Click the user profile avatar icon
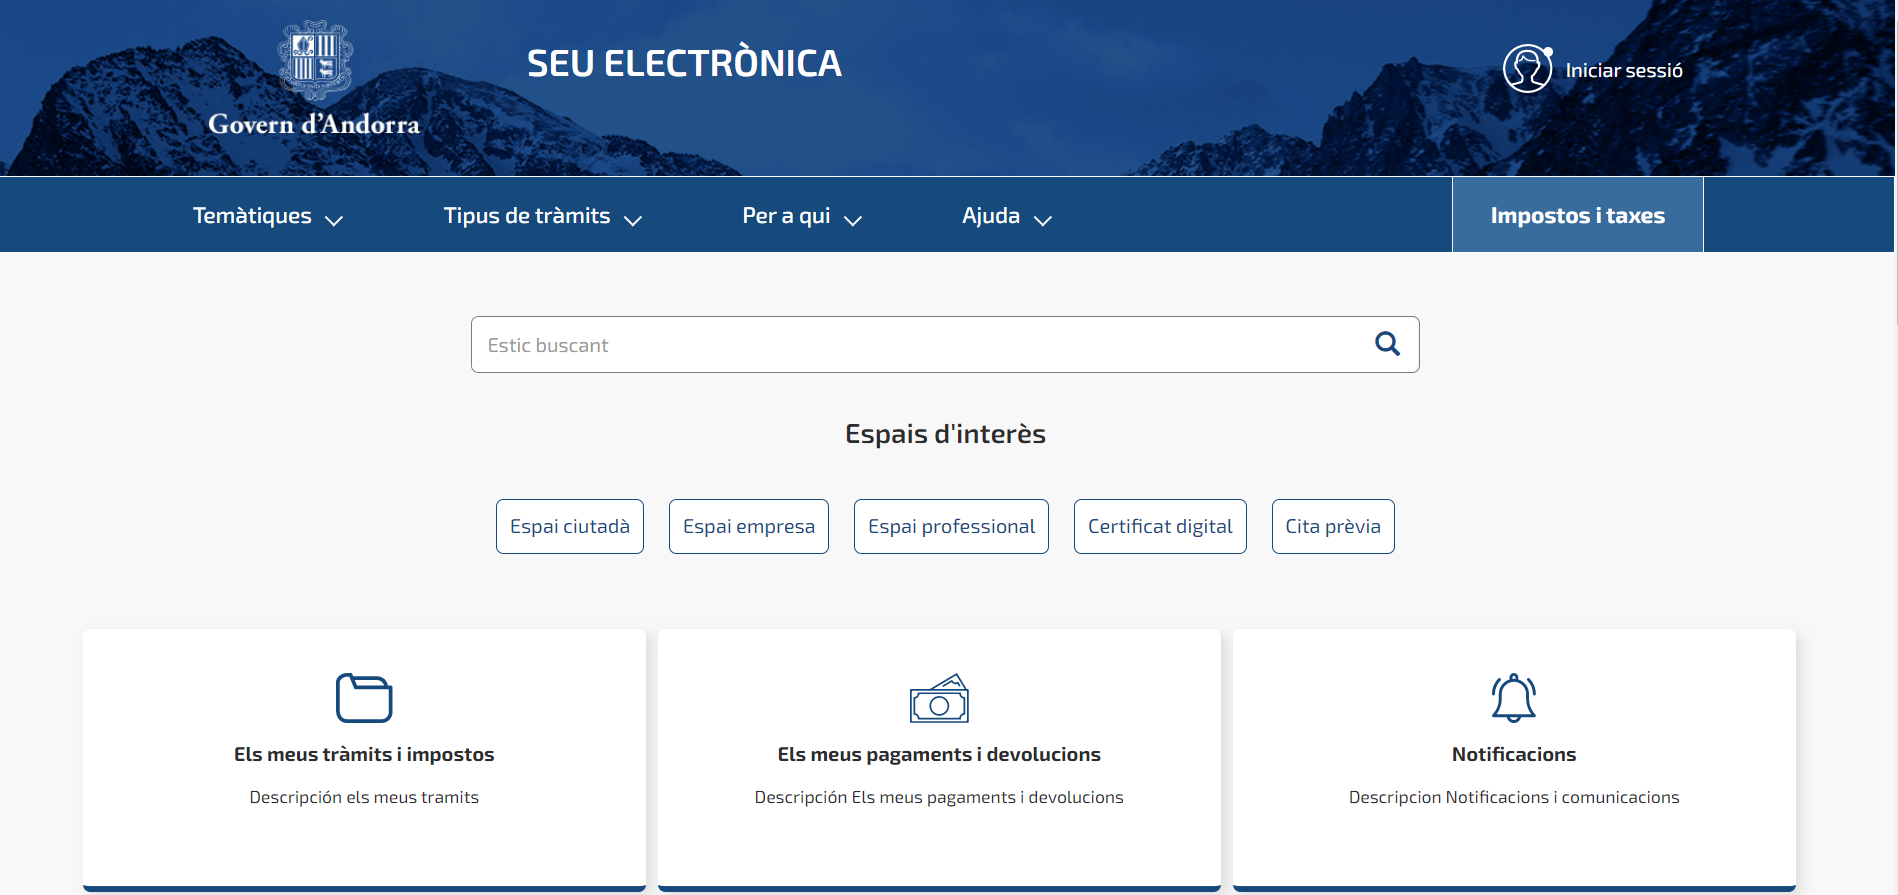The width and height of the screenshot is (1898, 895). point(1527,69)
